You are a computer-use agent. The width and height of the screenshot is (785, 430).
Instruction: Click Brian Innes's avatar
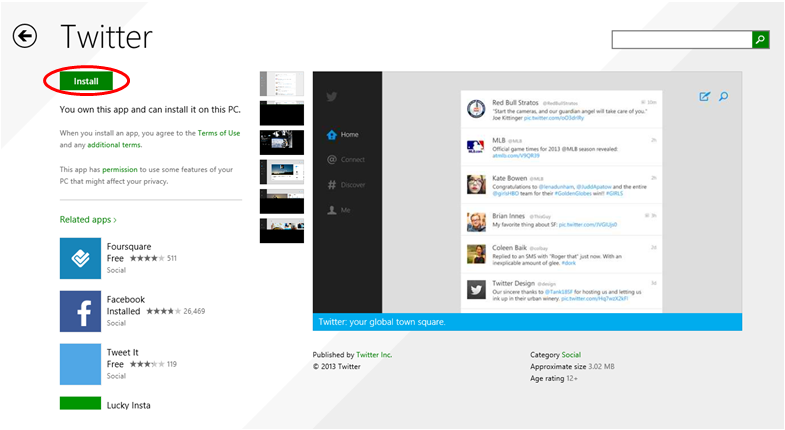pos(476,222)
